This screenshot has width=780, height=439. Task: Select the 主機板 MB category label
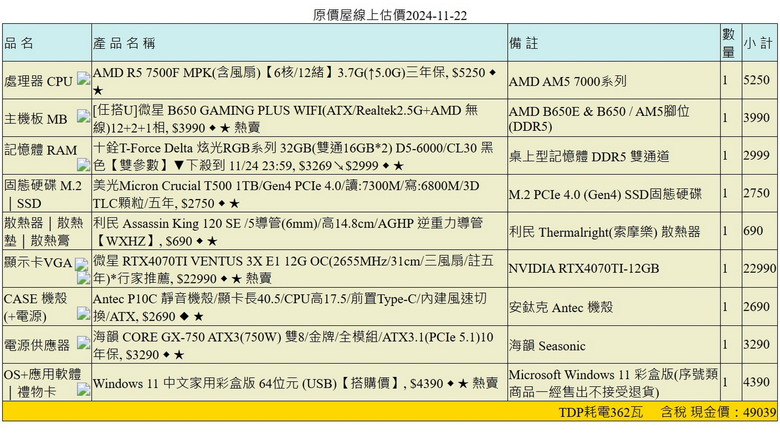[x=36, y=119]
